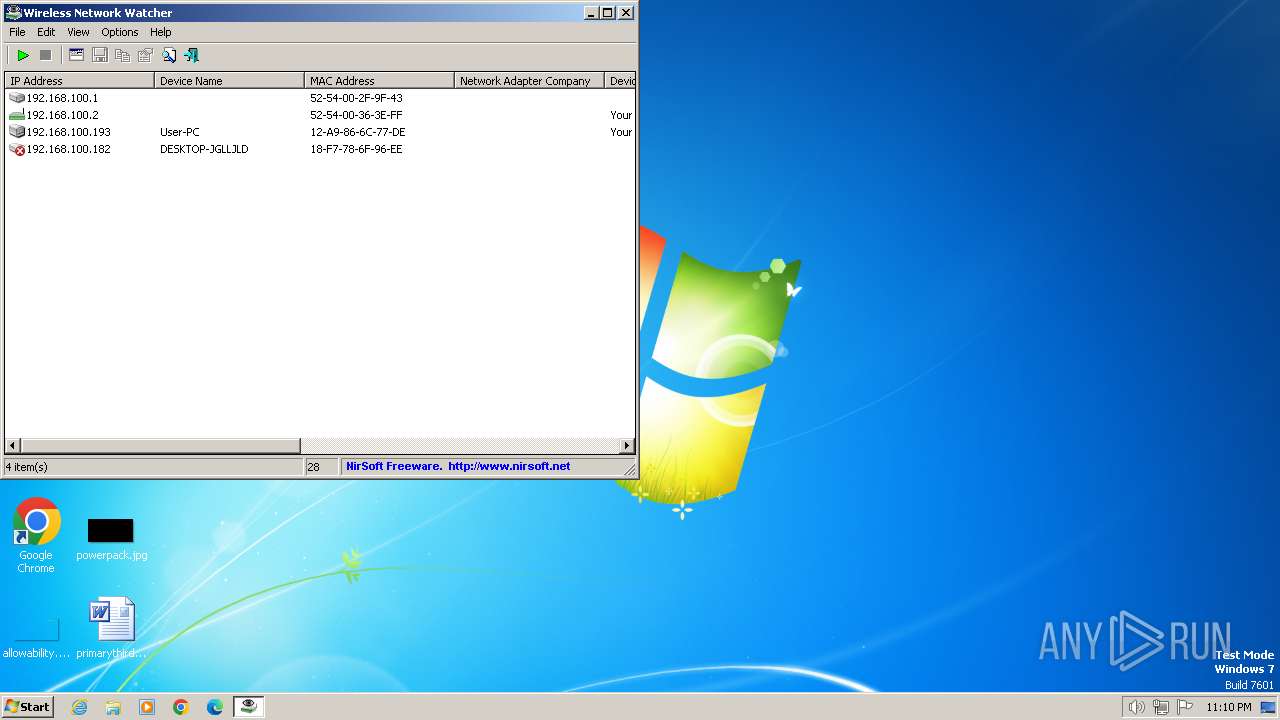The width and height of the screenshot is (1280, 720).
Task: Click the Copy Selected Items toolbar icon
Action: [122, 55]
